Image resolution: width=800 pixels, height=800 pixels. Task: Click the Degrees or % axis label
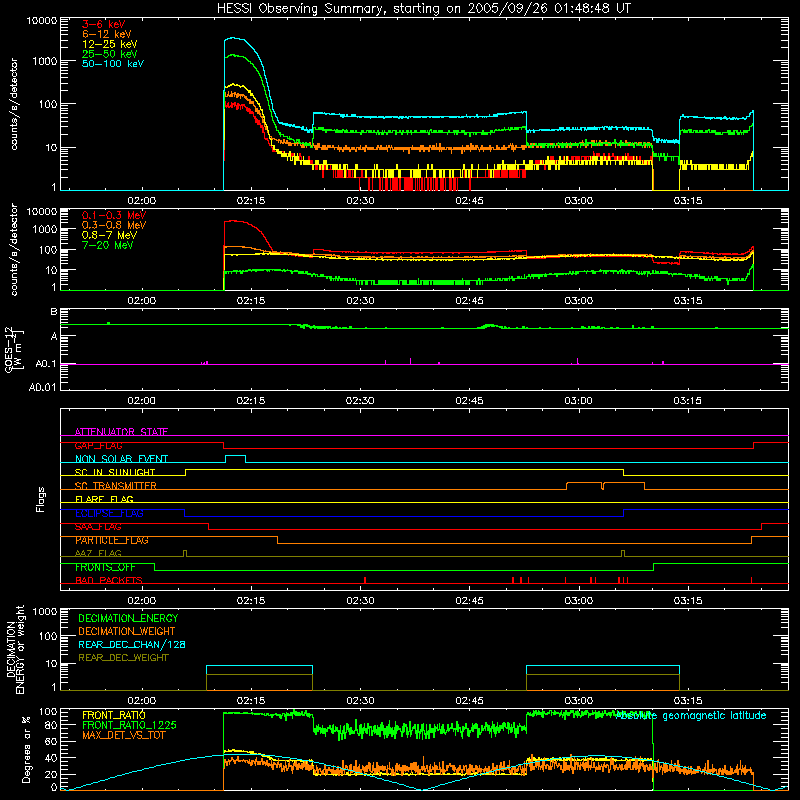(x=26, y=749)
